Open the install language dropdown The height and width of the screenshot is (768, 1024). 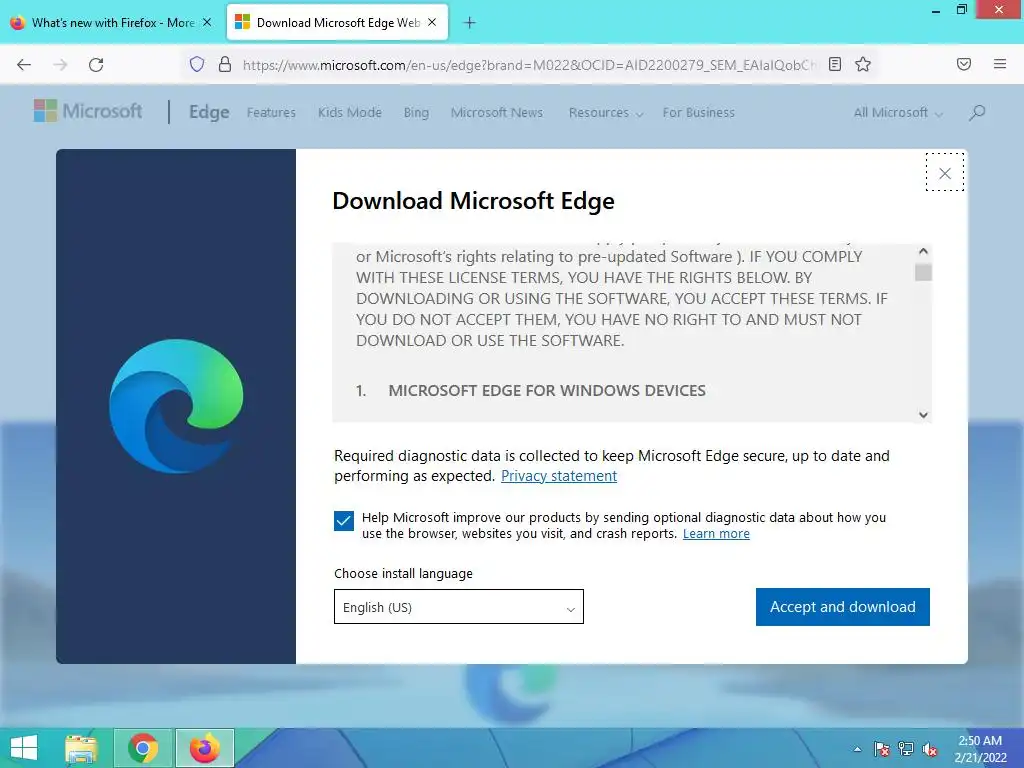[x=458, y=607]
